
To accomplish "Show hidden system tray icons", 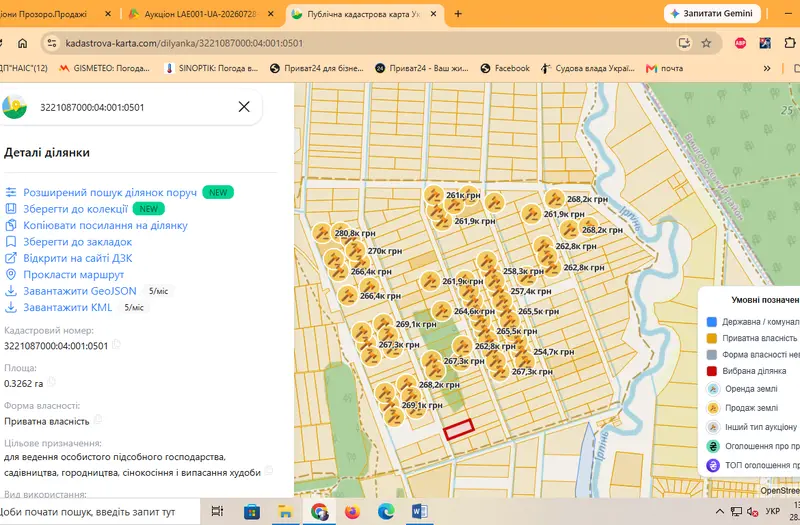I will coord(719,511).
